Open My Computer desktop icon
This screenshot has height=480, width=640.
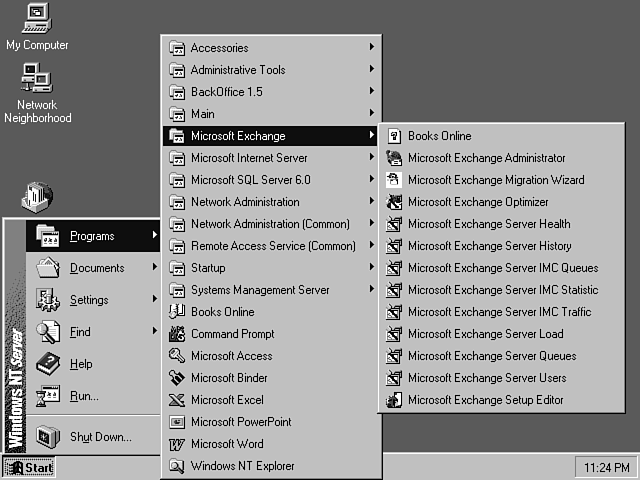click(x=37, y=18)
